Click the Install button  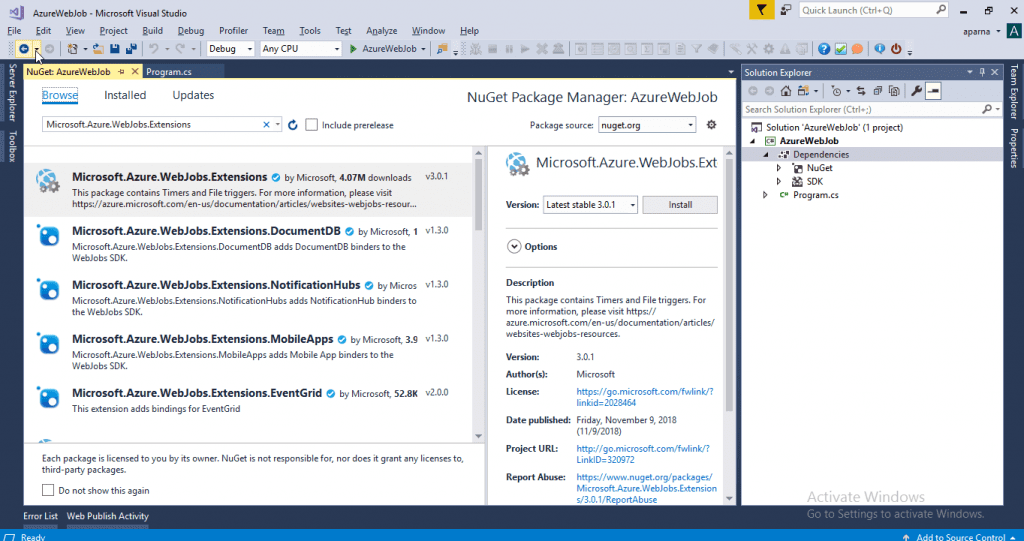click(x=680, y=205)
